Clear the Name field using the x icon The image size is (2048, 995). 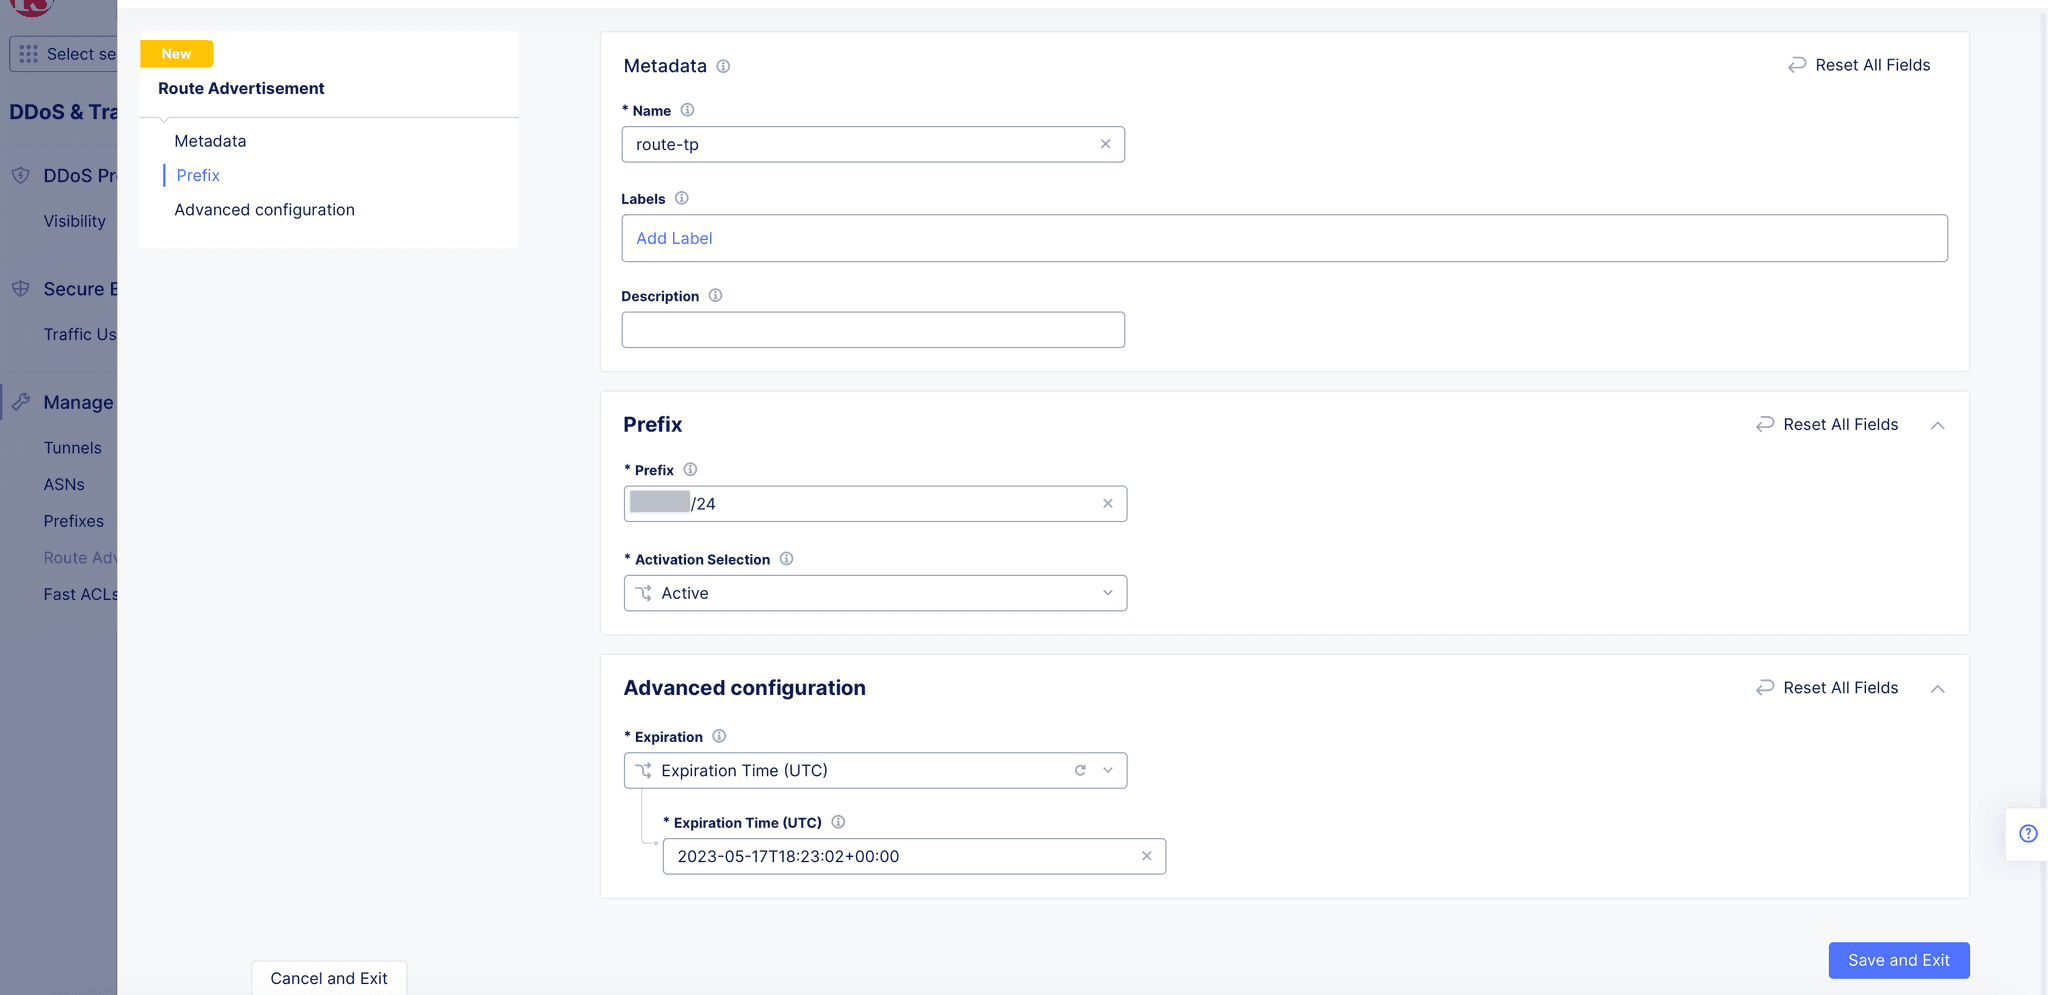click(x=1106, y=144)
